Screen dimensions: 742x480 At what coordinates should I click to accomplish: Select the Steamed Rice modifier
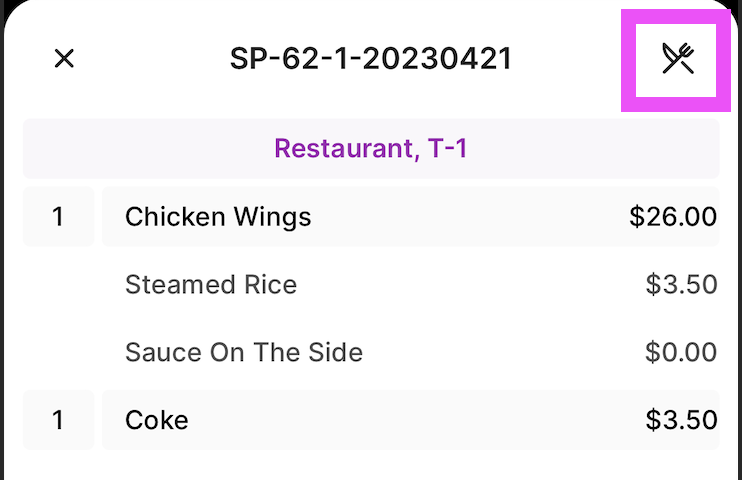pos(211,284)
